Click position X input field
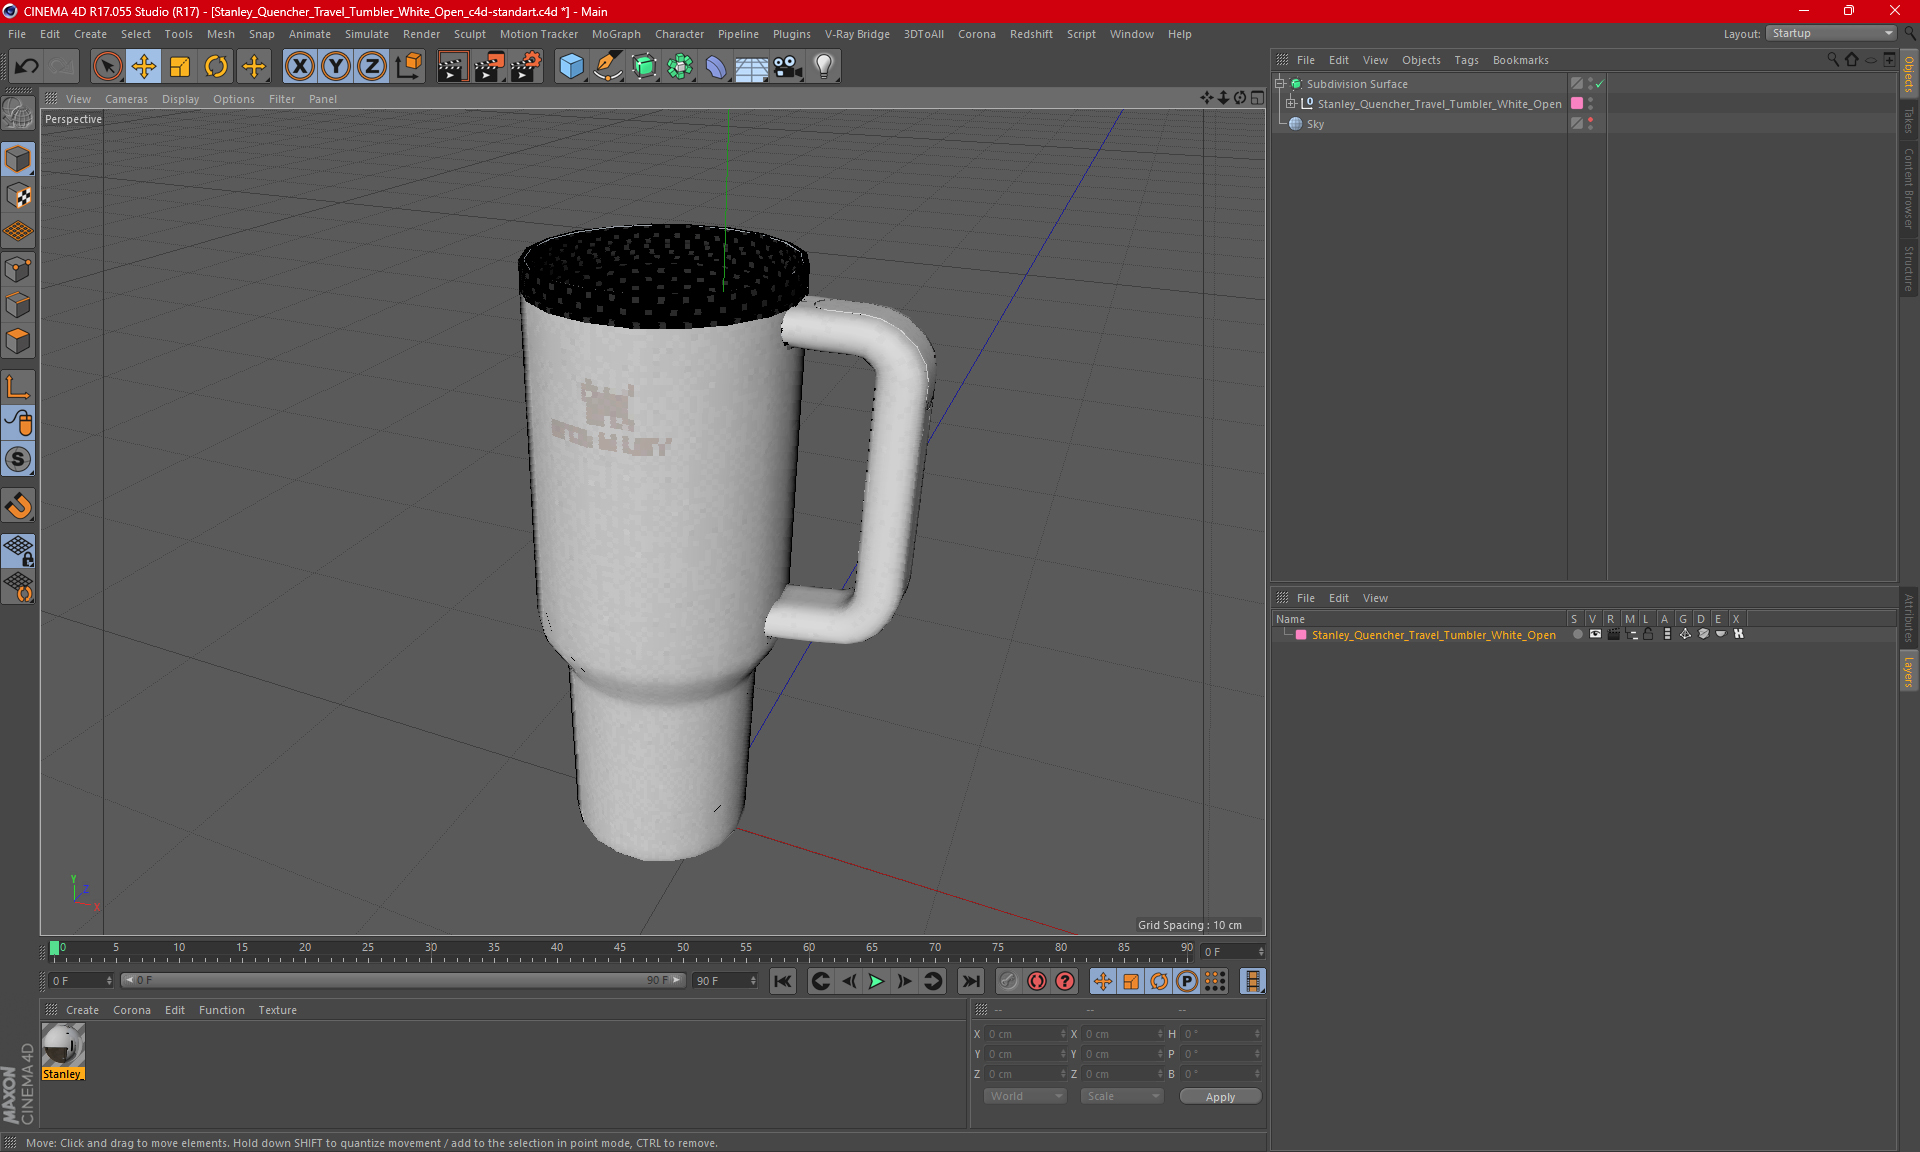The width and height of the screenshot is (1920, 1152). pyautogui.click(x=1026, y=1034)
